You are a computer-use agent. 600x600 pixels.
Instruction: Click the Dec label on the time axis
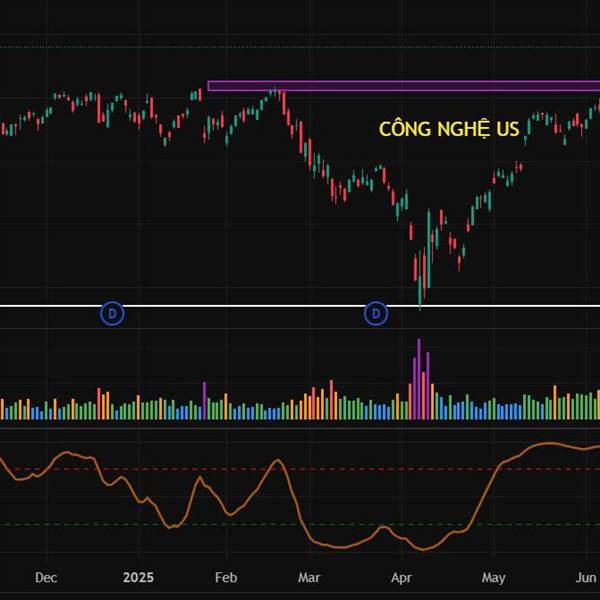(x=46, y=577)
